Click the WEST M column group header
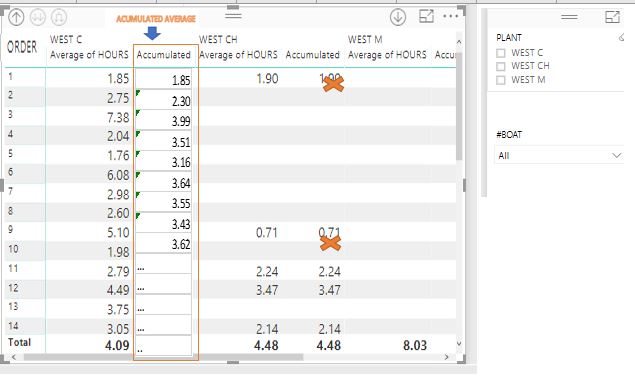 coord(365,40)
